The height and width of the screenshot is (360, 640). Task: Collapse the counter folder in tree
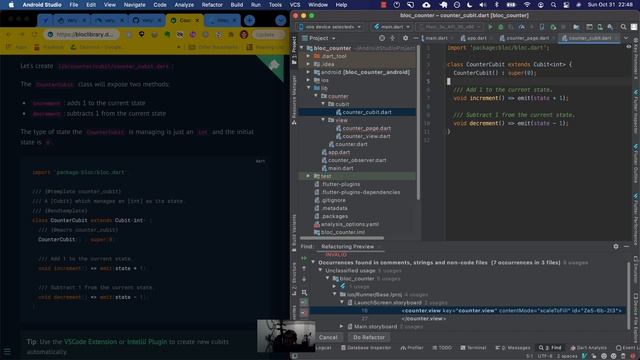coord(316,96)
